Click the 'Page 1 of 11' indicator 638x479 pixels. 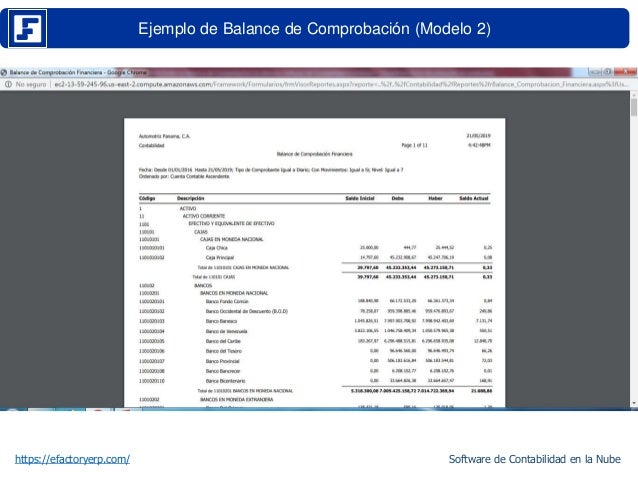point(414,145)
